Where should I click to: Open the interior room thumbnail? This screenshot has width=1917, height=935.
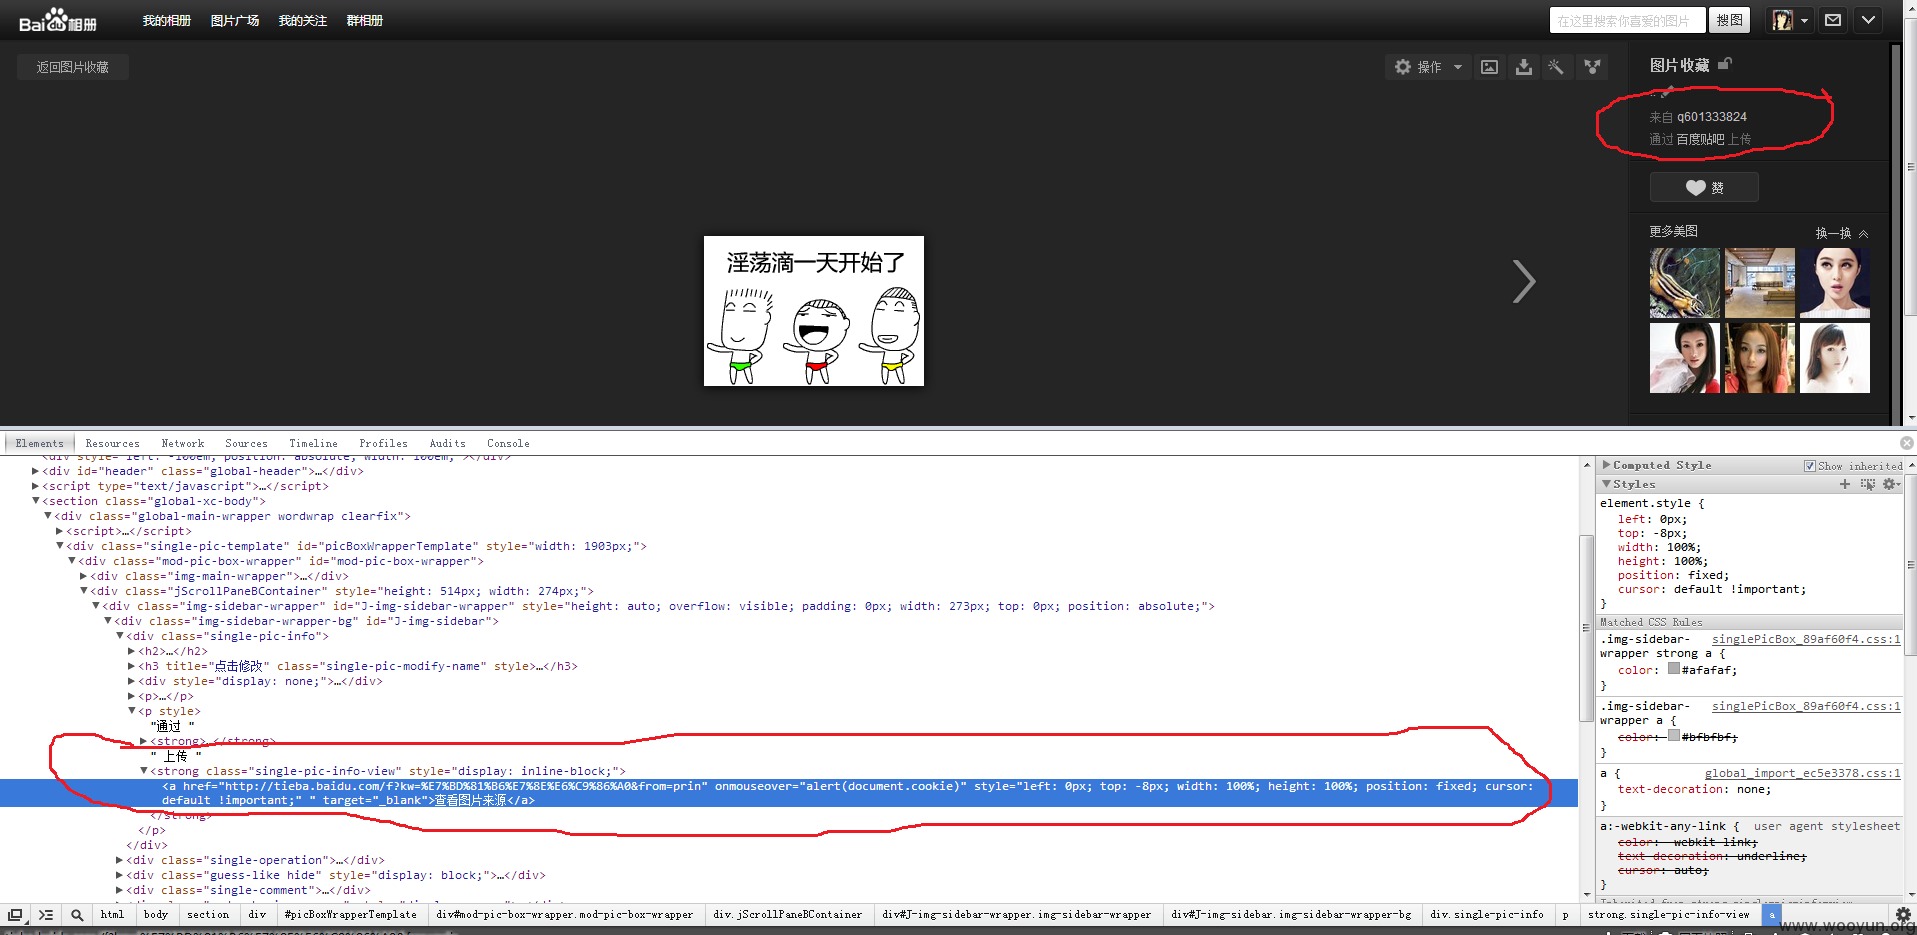[1760, 283]
